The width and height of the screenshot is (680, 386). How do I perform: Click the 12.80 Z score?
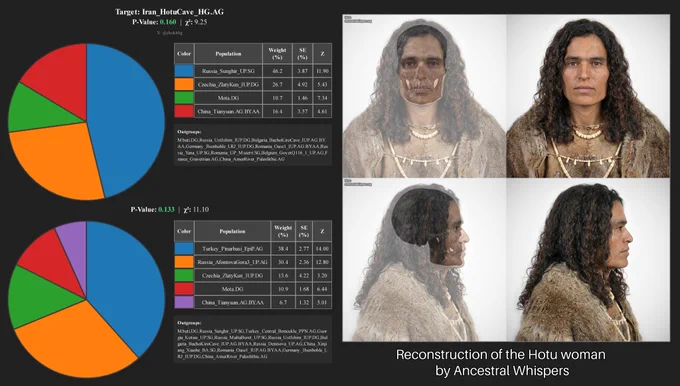pos(322,262)
